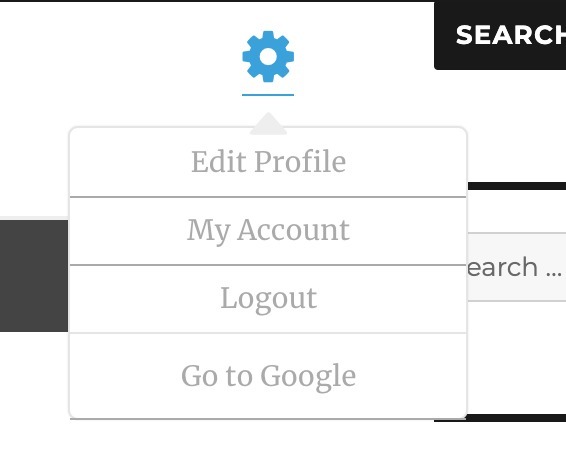Focus the search text field
Image resolution: width=566 pixels, height=462 pixels.
(517, 267)
